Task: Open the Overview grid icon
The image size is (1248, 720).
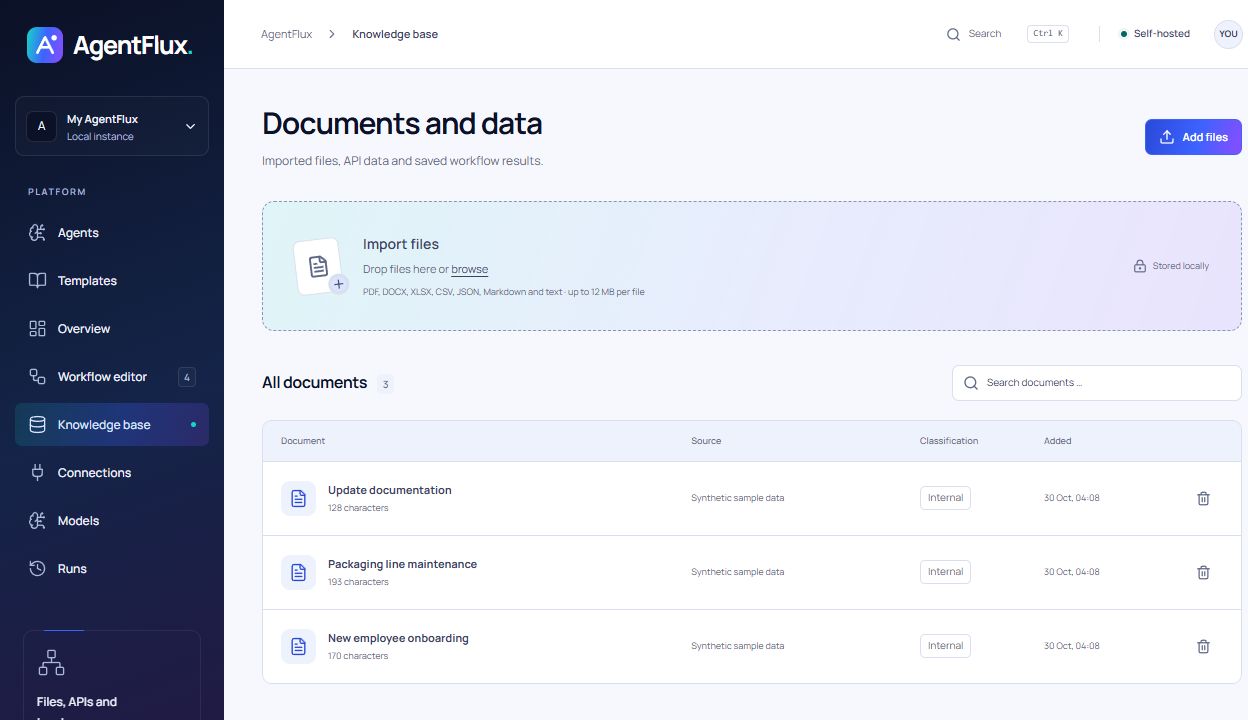Action: (37, 329)
